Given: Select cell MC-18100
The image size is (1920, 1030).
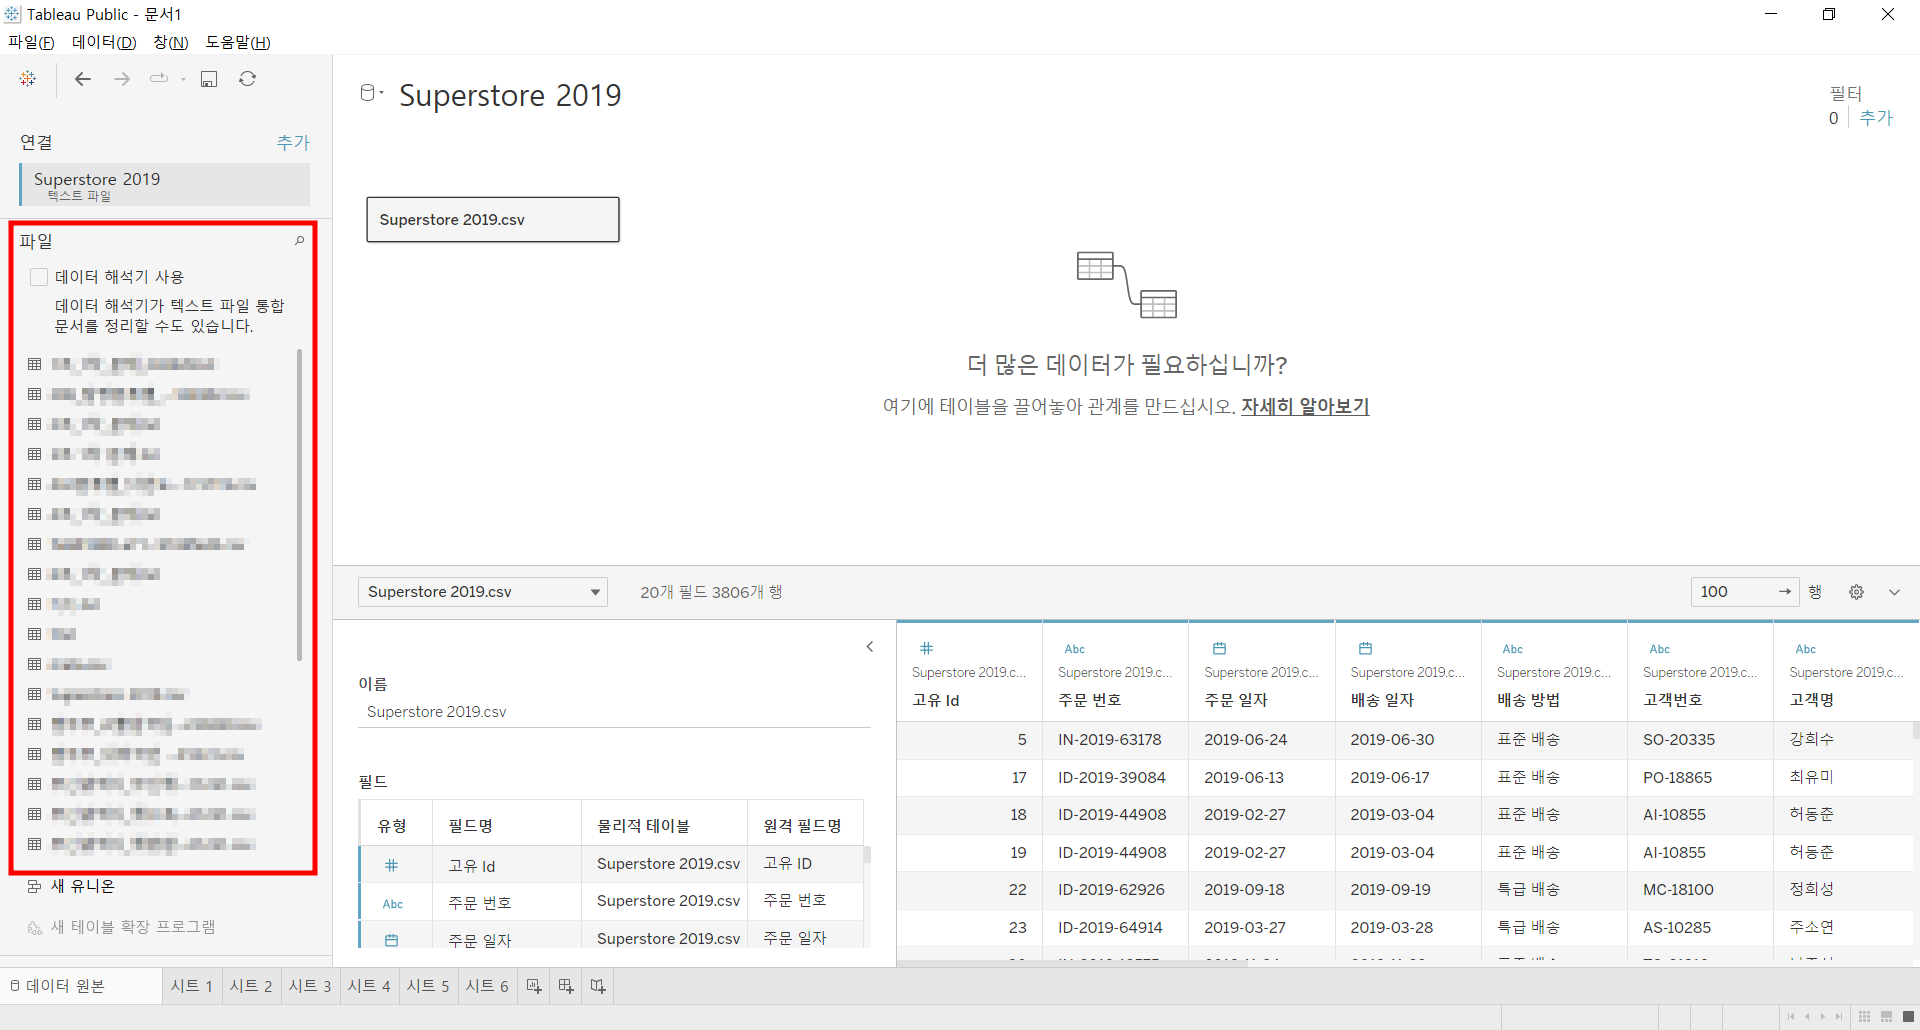Looking at the screenshot, I should pyautogui.click(x=1701, y=890).
